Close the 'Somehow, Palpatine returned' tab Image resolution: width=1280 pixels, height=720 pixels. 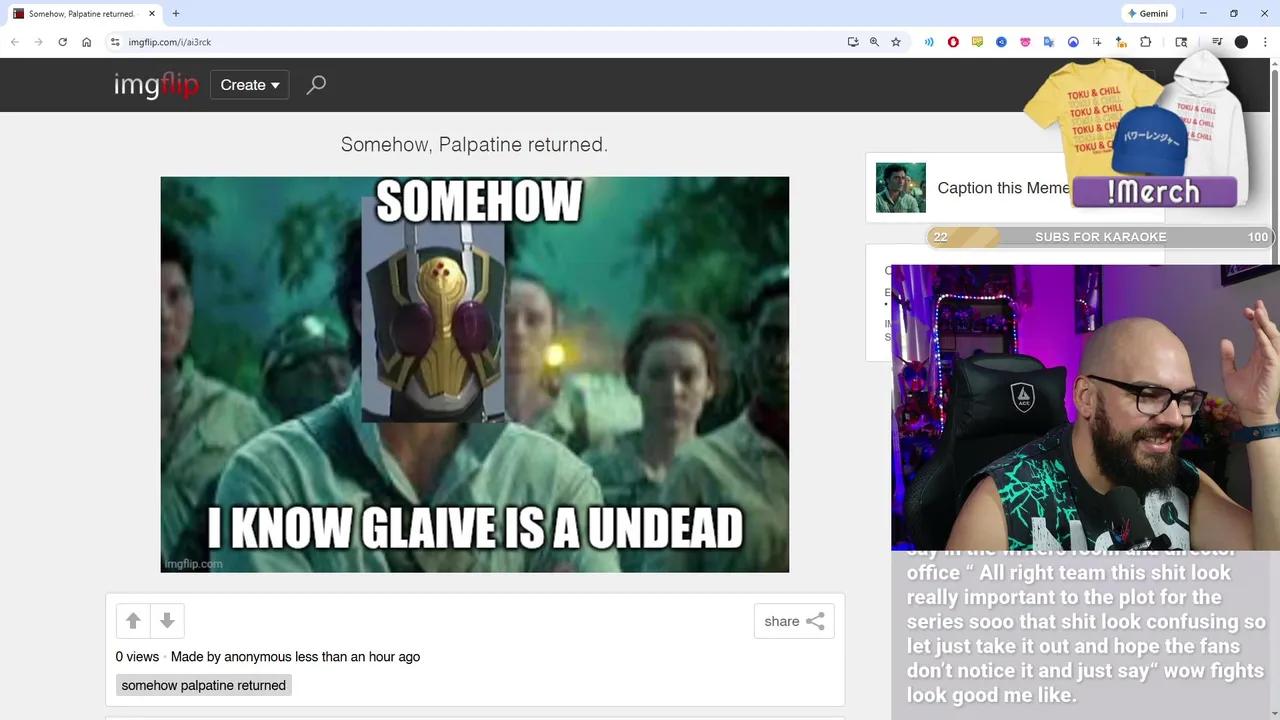[152, 14]
